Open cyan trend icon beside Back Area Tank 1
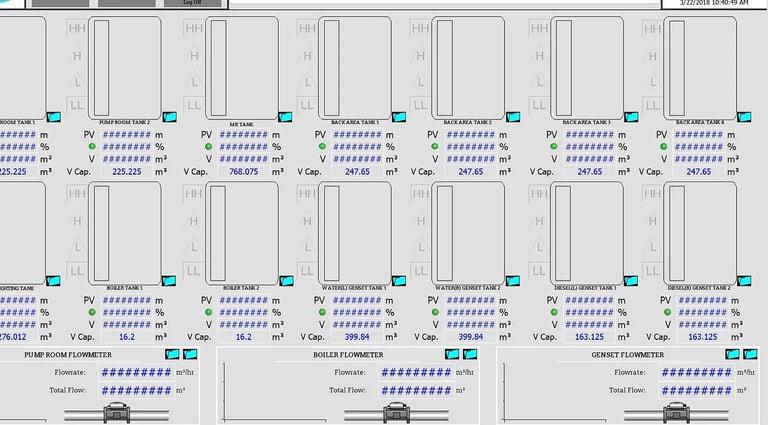The image size is (768, 425). pos(399,117)
